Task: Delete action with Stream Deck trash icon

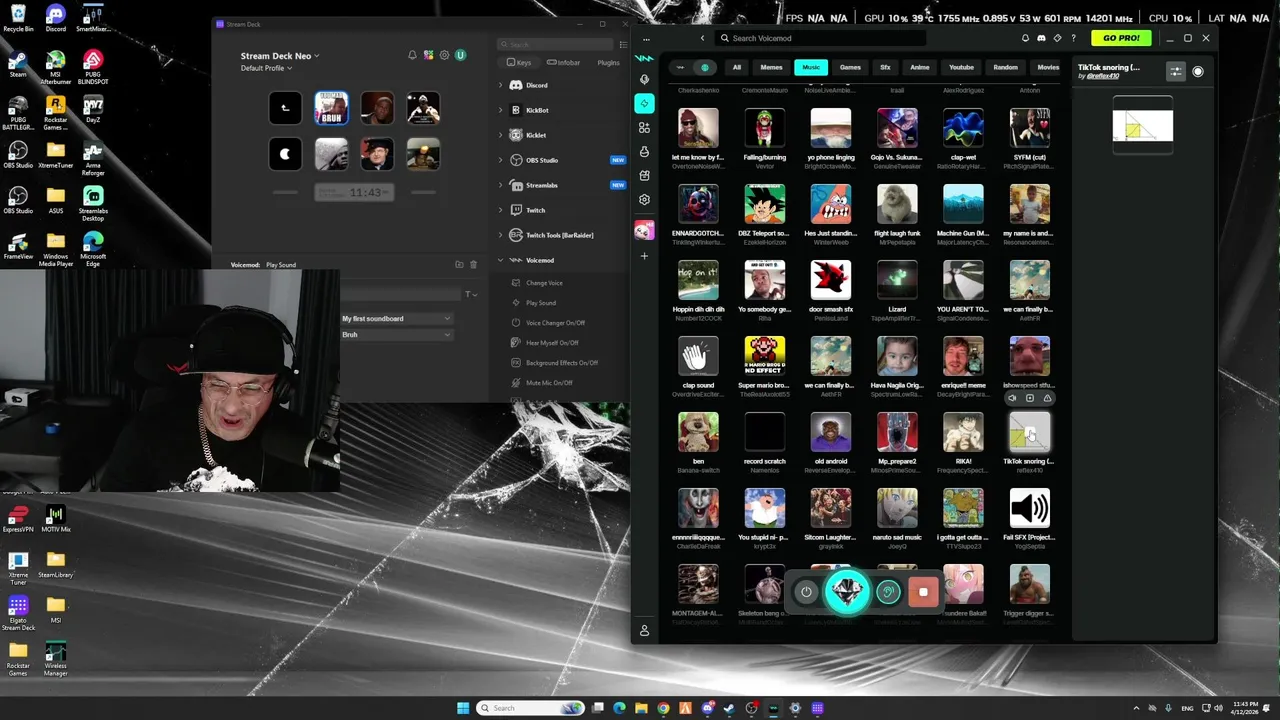Action: coord(474,265)
